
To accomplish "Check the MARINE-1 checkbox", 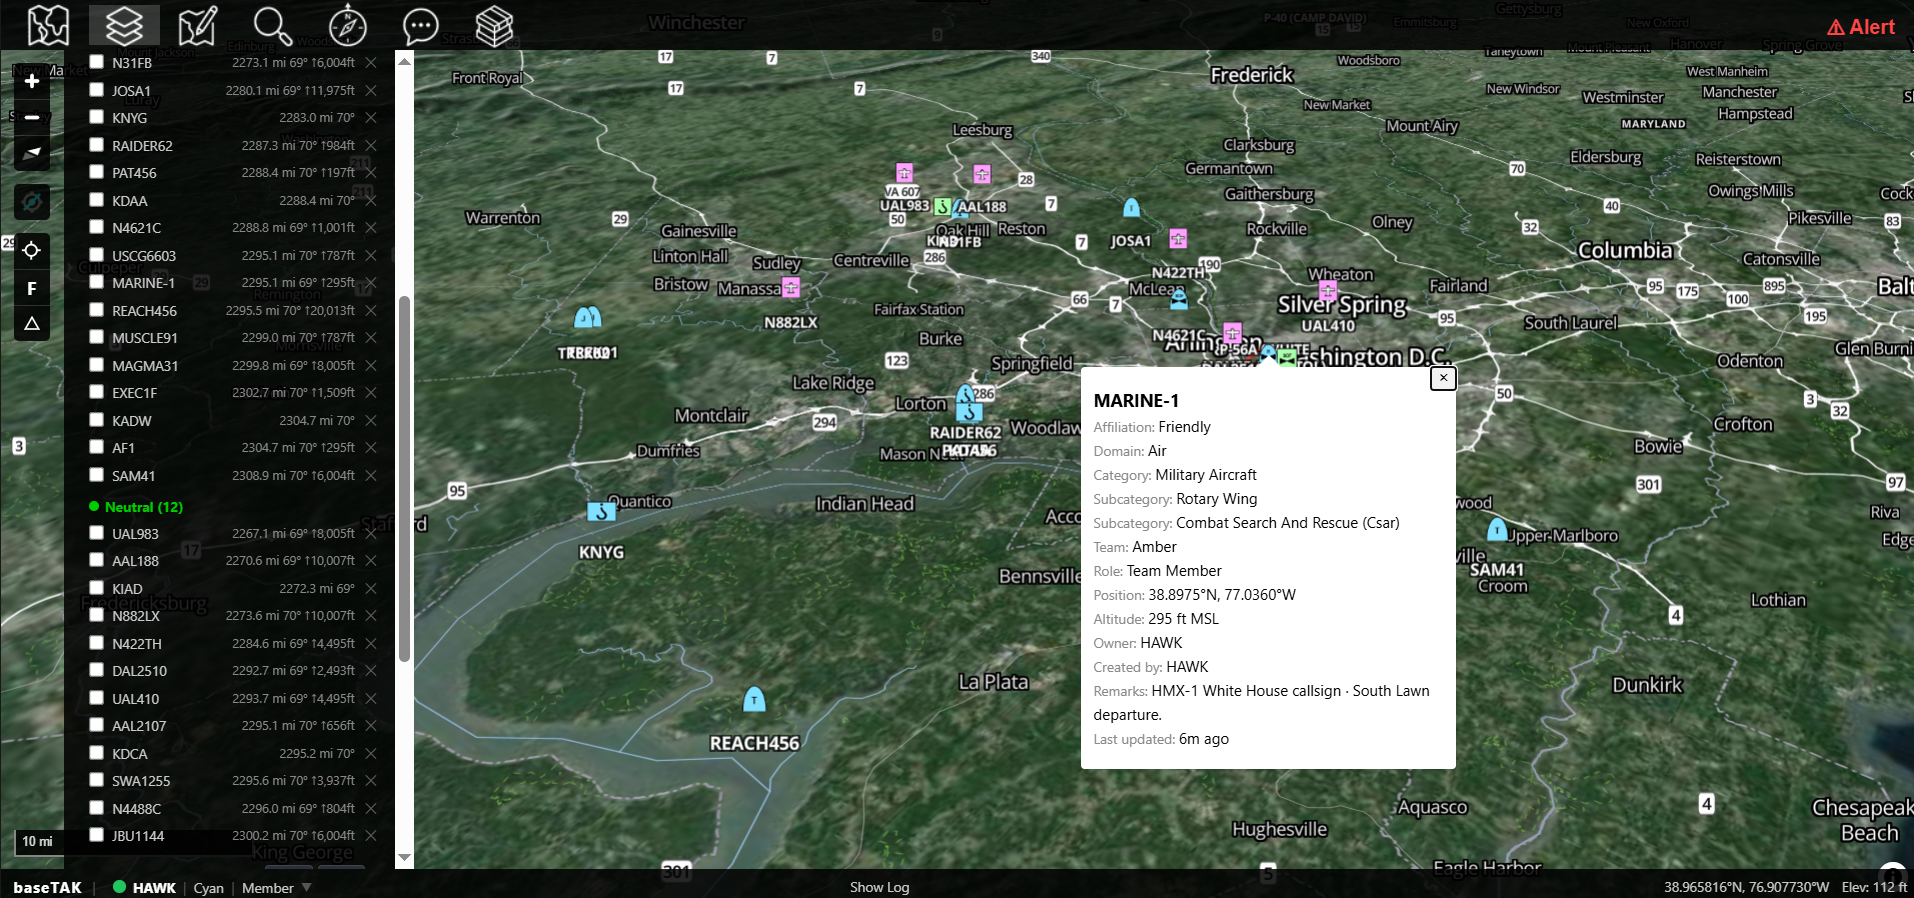I will [x=97, y=282].
